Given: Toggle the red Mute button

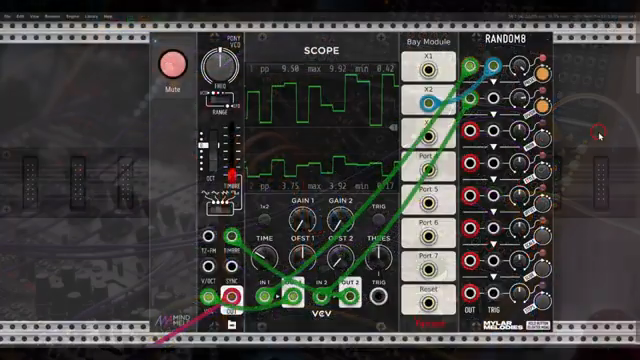Looking at the screenshot, I should 173,64.
